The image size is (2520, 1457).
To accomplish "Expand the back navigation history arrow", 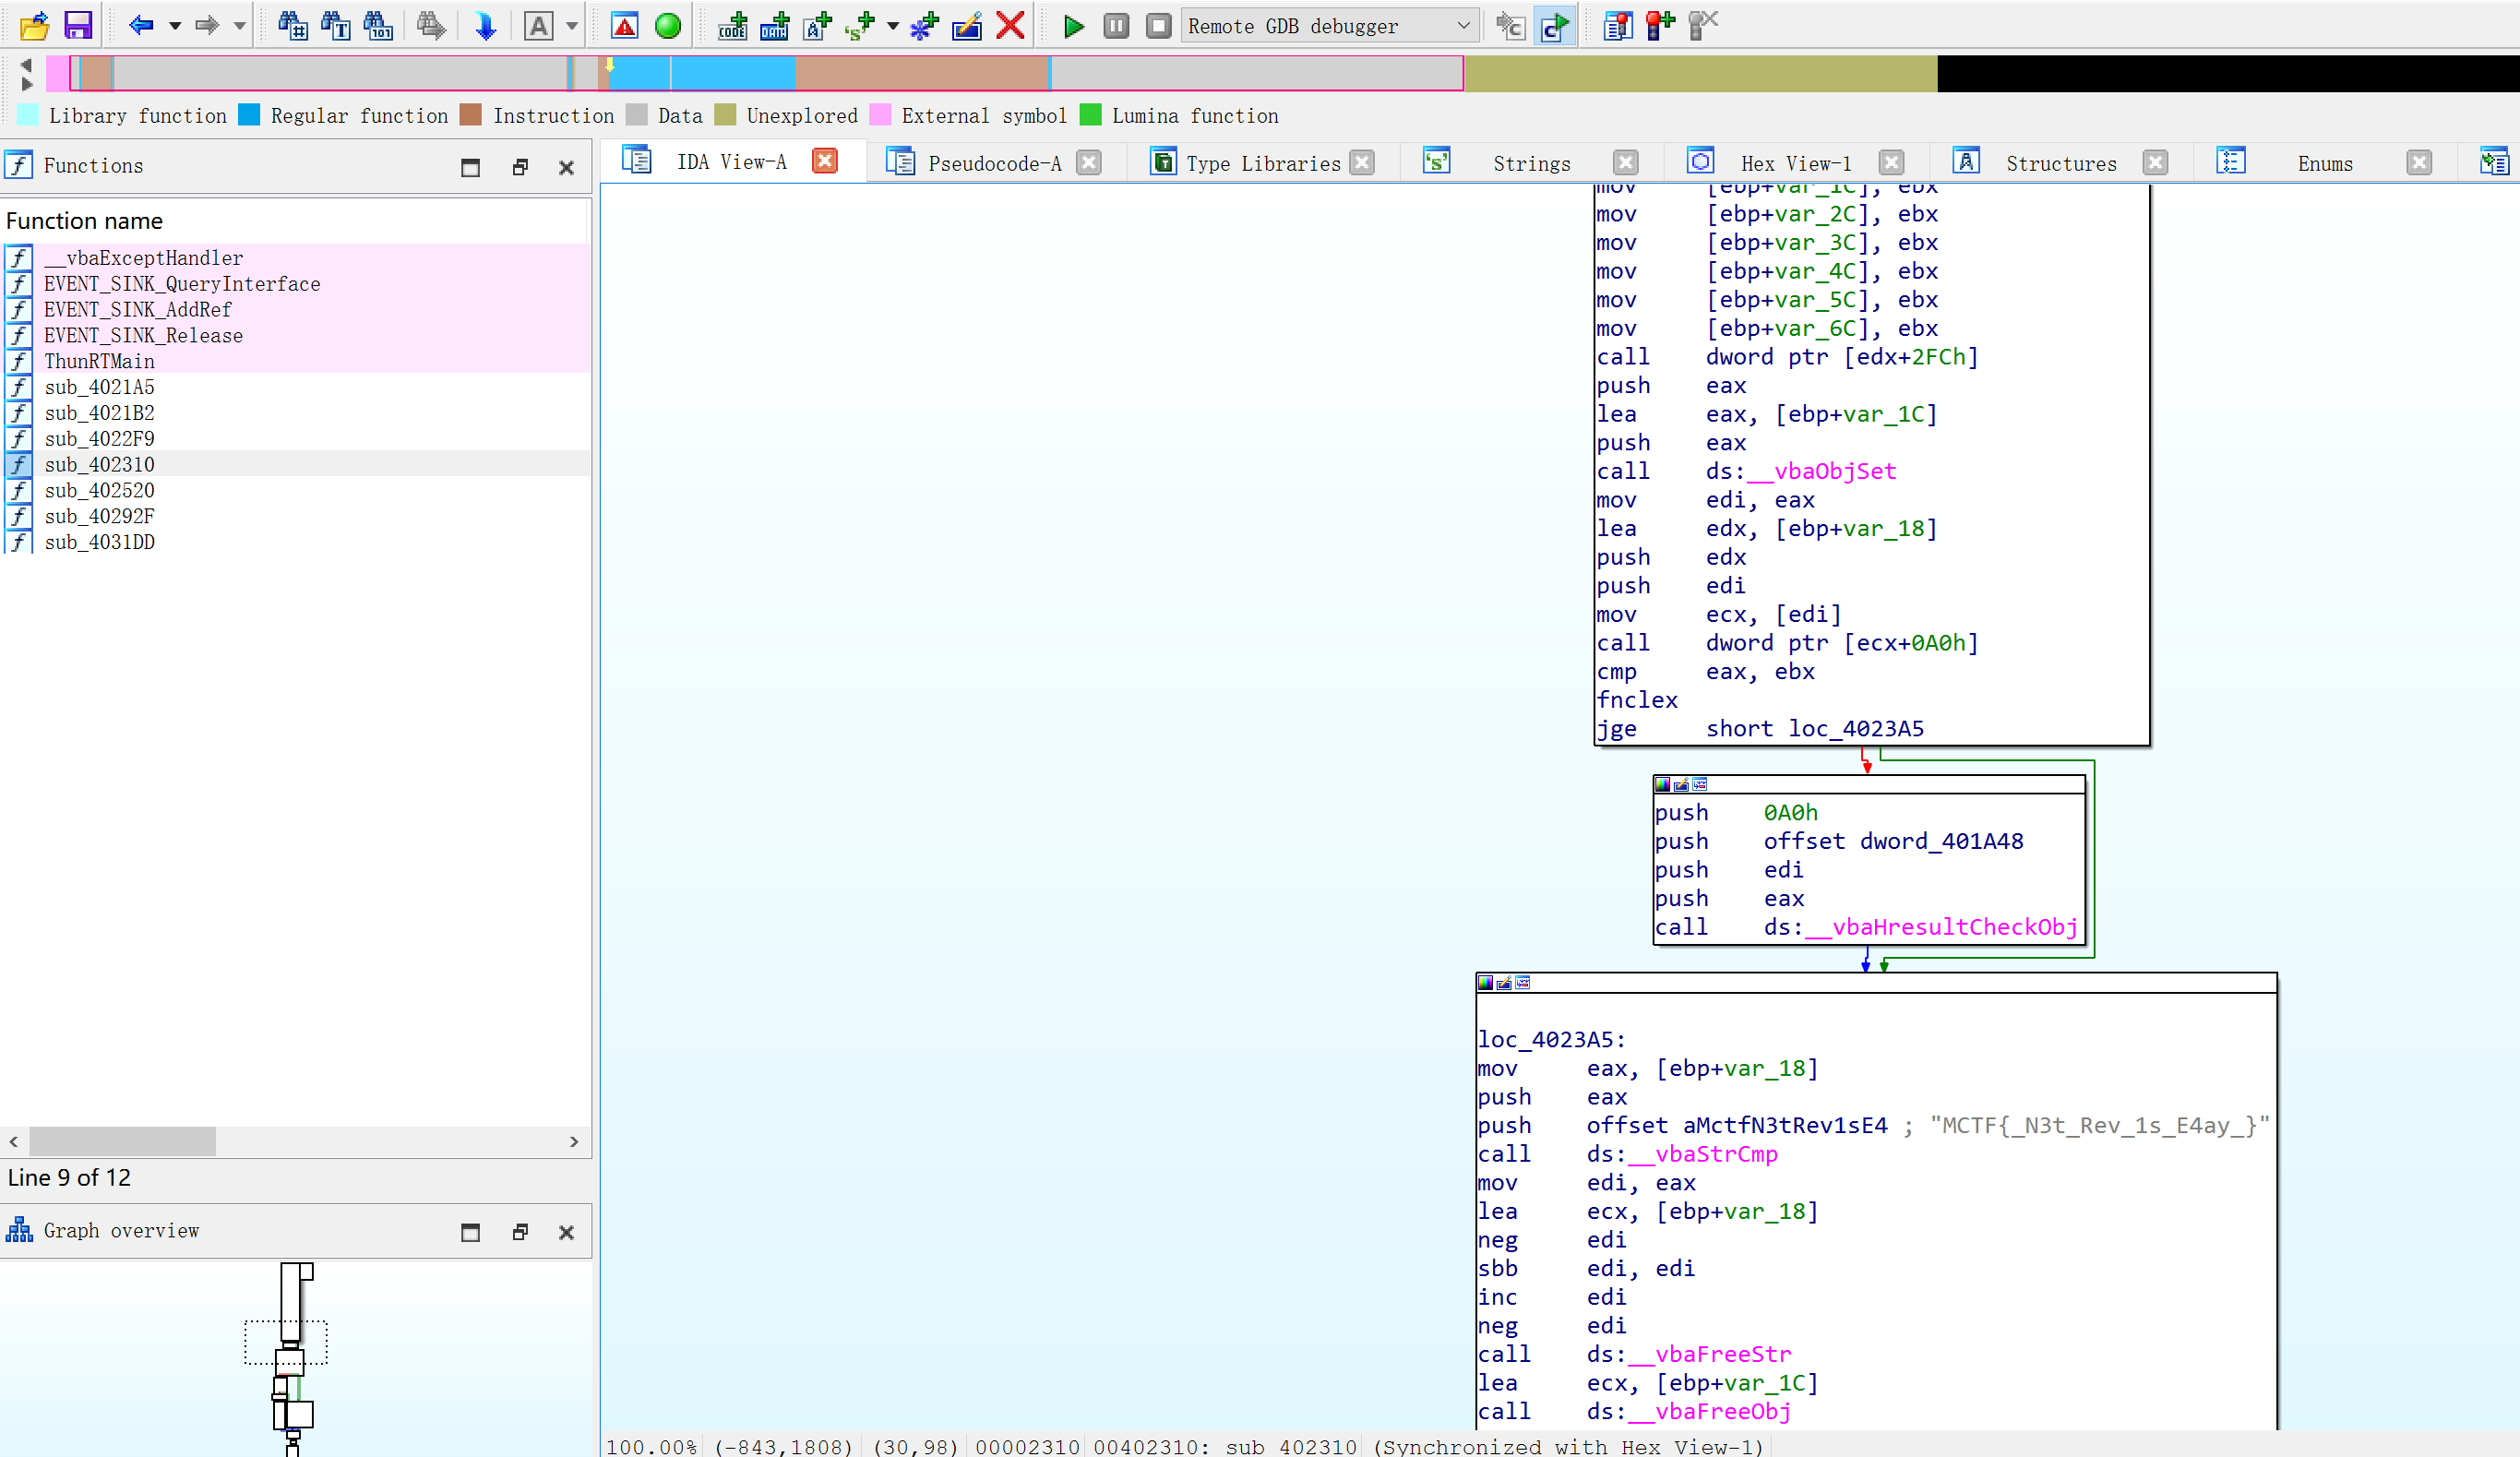I will (174, 25).
